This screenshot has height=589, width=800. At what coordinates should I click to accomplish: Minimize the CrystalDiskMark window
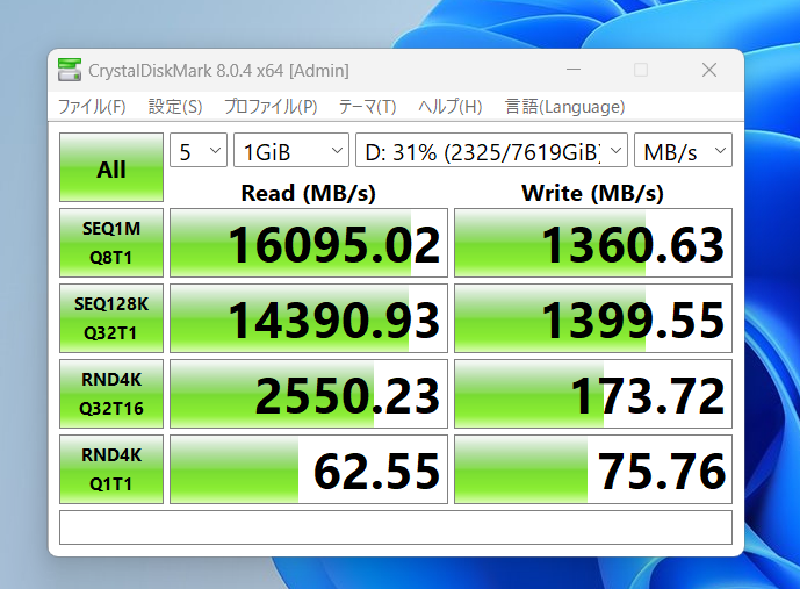574,70
